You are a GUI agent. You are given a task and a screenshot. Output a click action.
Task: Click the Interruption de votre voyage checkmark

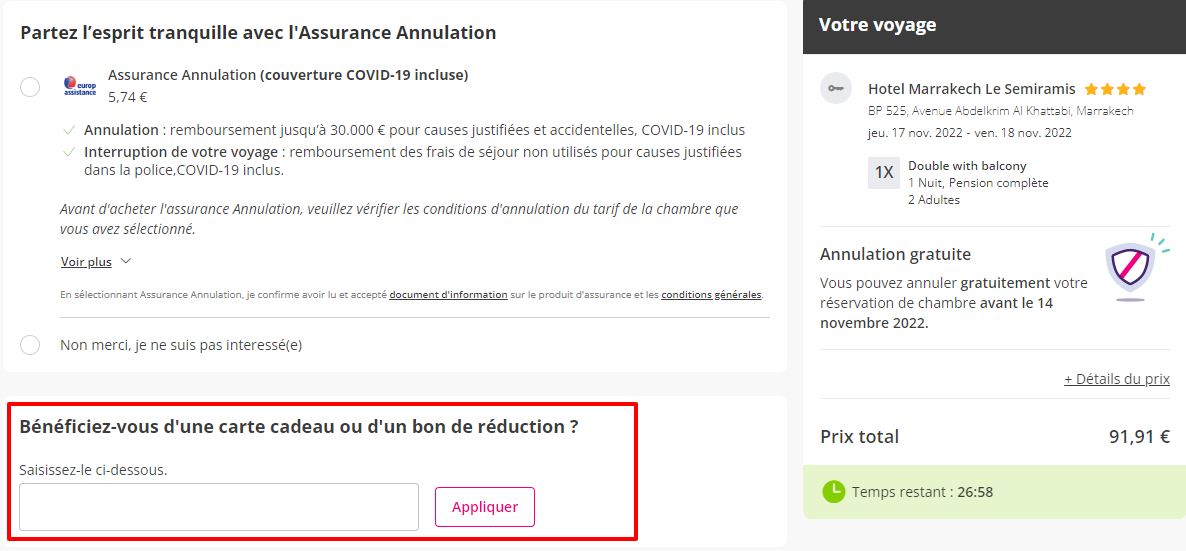pyautogui.click(x=68, y=152)
